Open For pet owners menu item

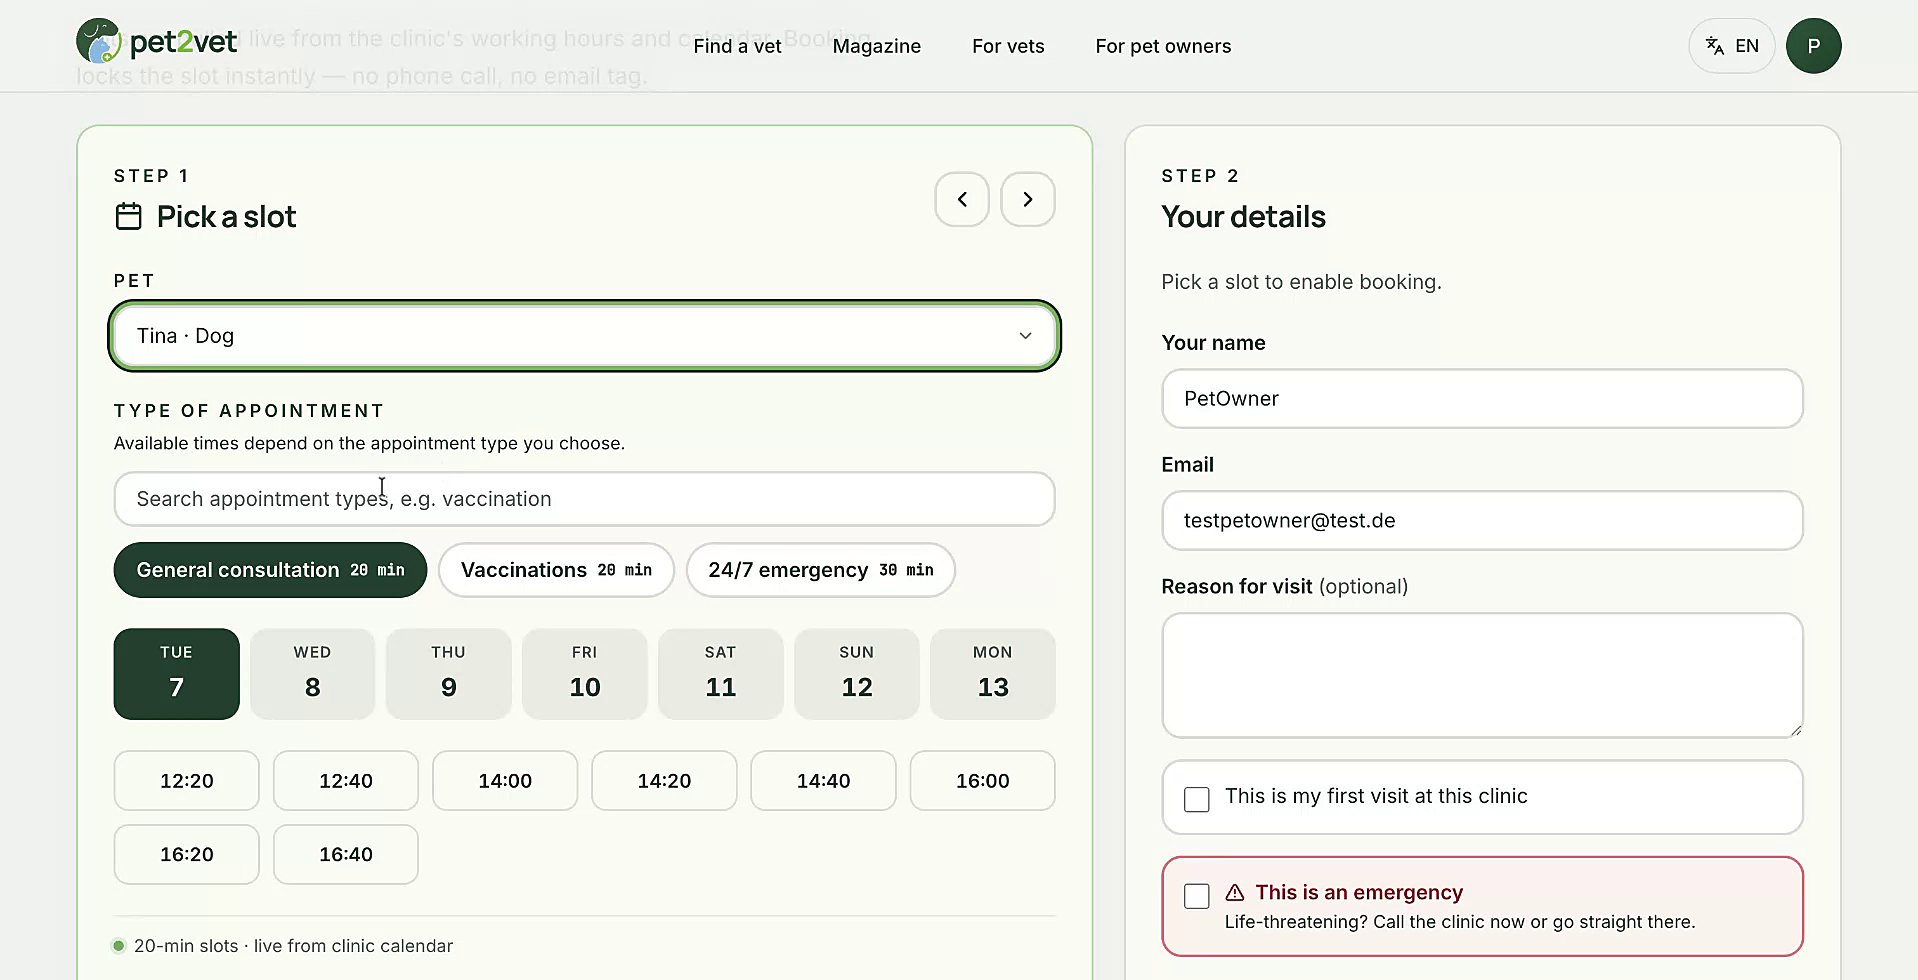pos(1163,46)
